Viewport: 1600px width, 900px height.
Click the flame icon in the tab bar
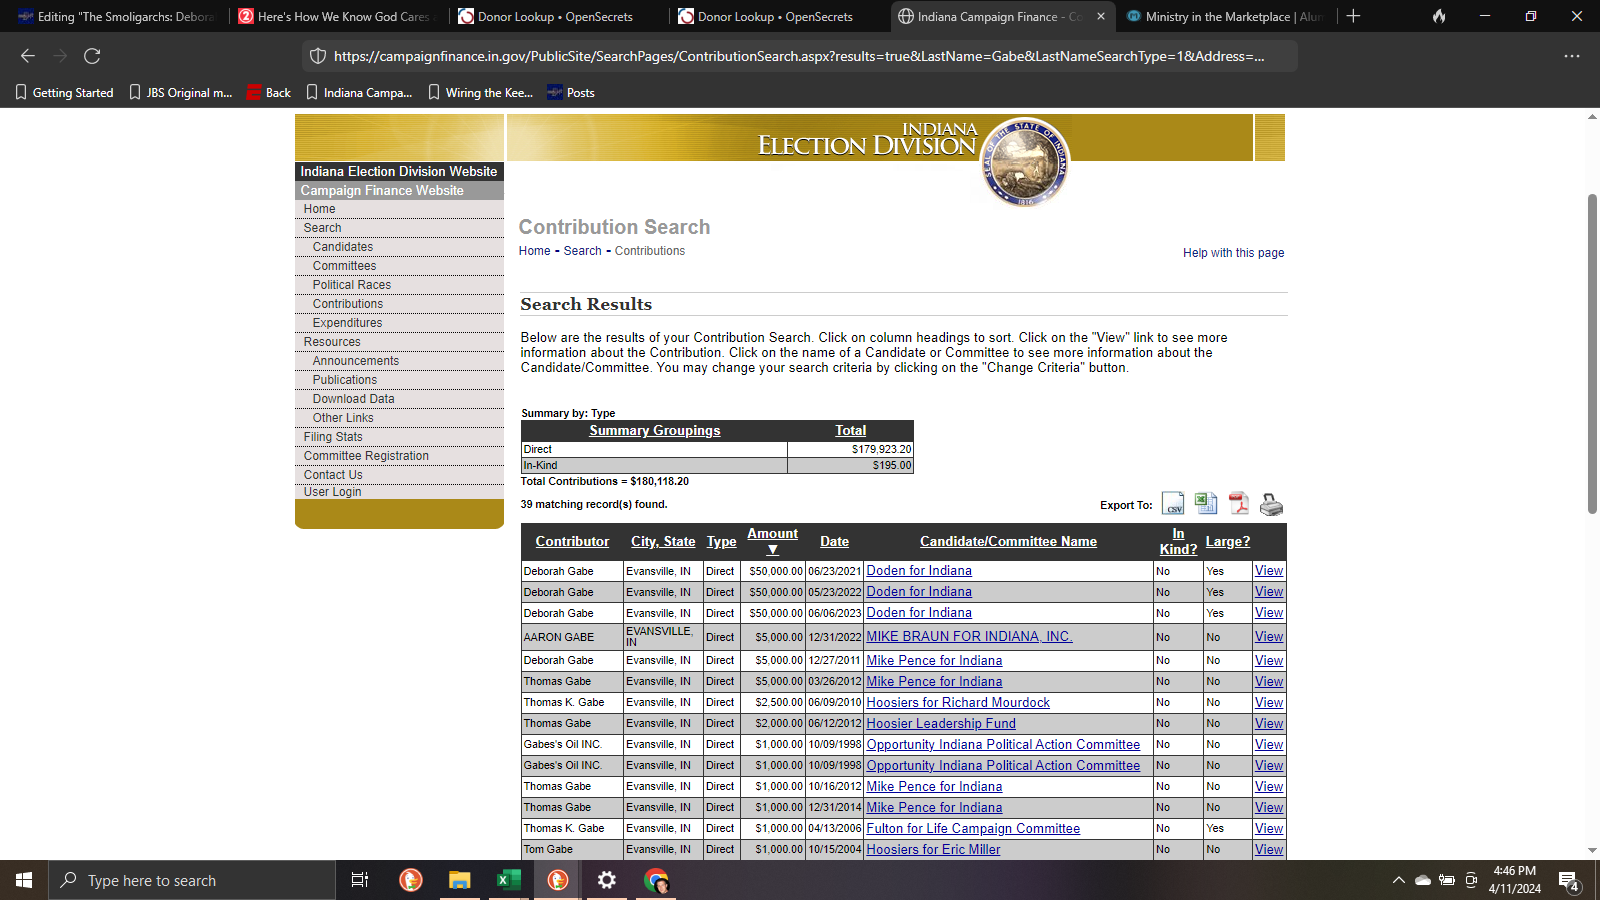(1439, 16)
